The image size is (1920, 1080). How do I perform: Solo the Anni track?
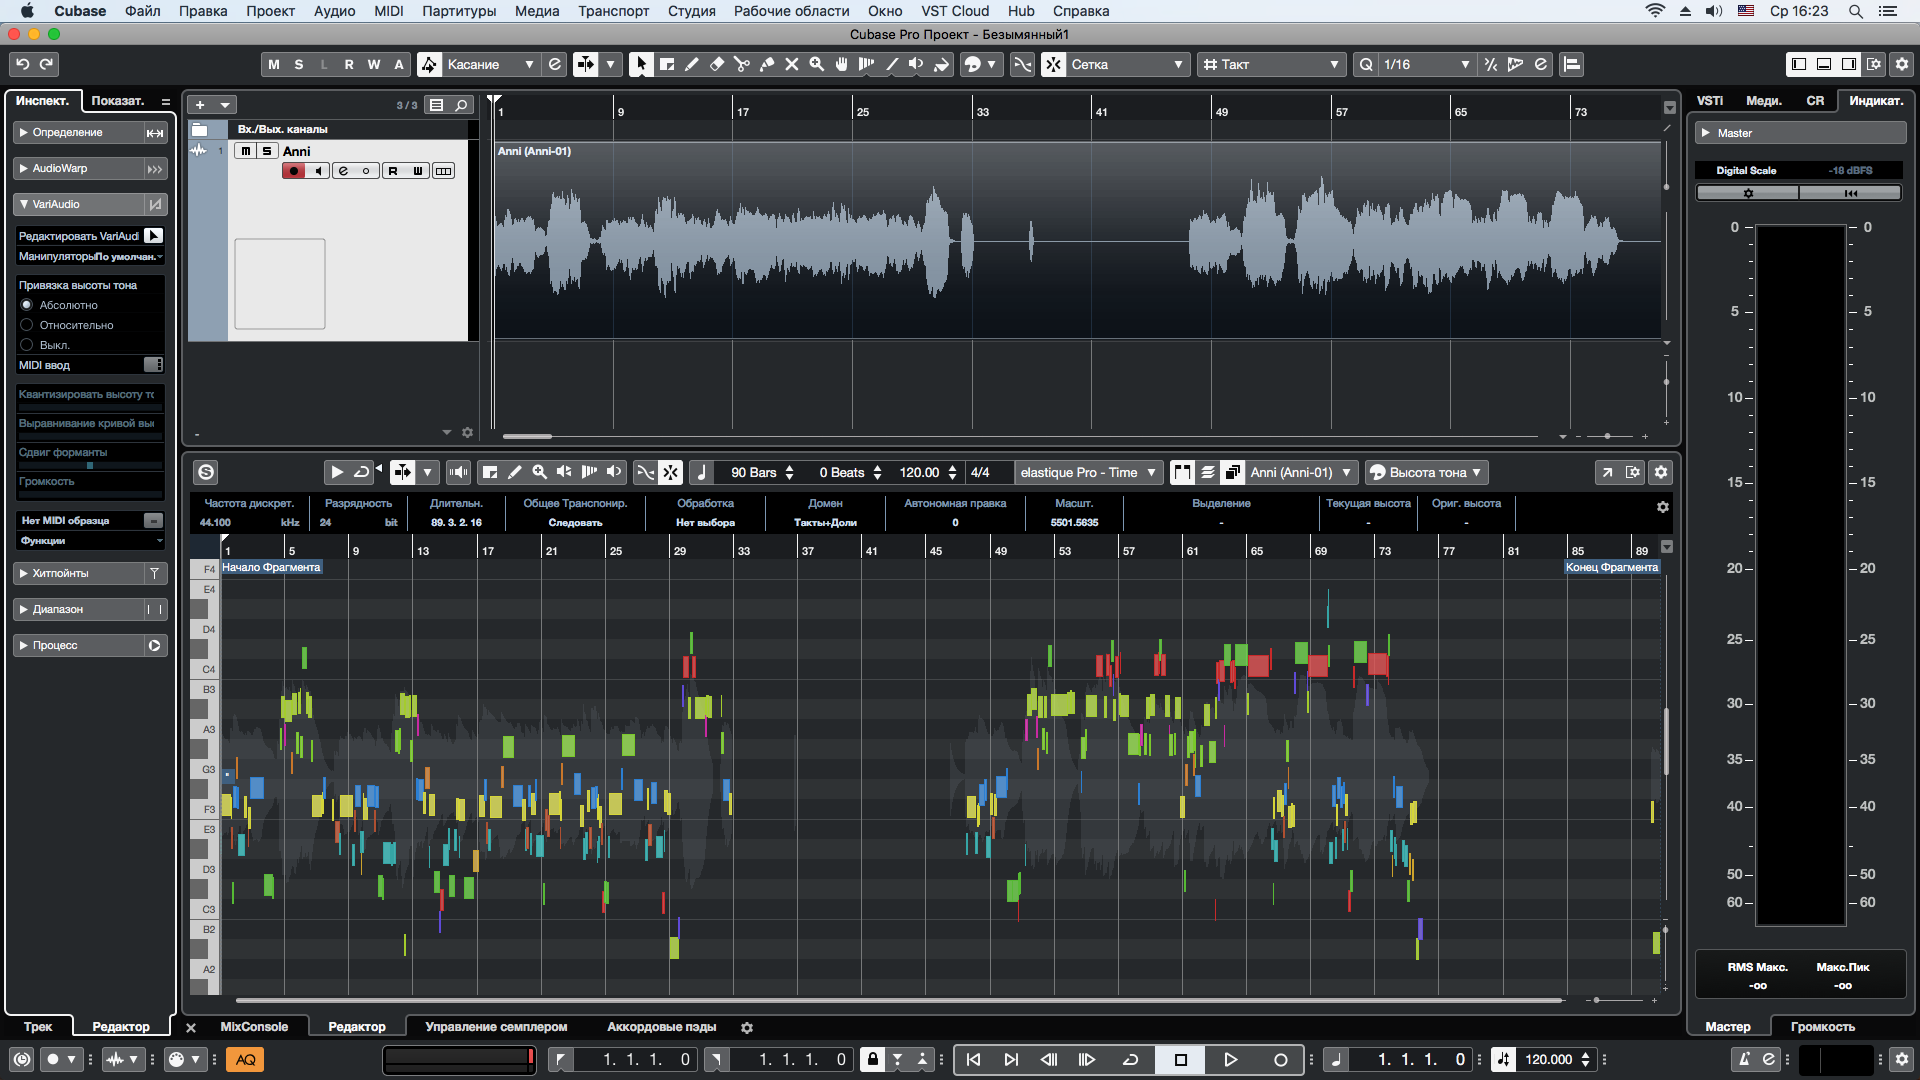click(x=266, y=151)
